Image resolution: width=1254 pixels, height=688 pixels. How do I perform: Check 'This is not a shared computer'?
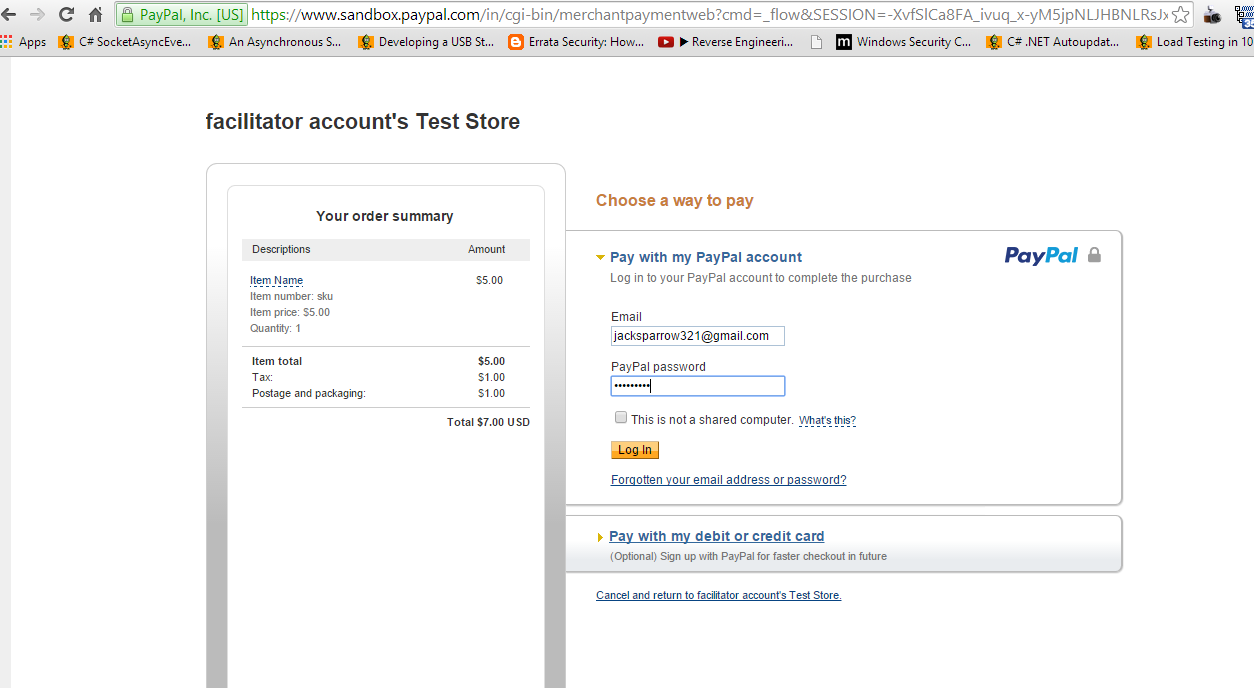coord(621,418)
